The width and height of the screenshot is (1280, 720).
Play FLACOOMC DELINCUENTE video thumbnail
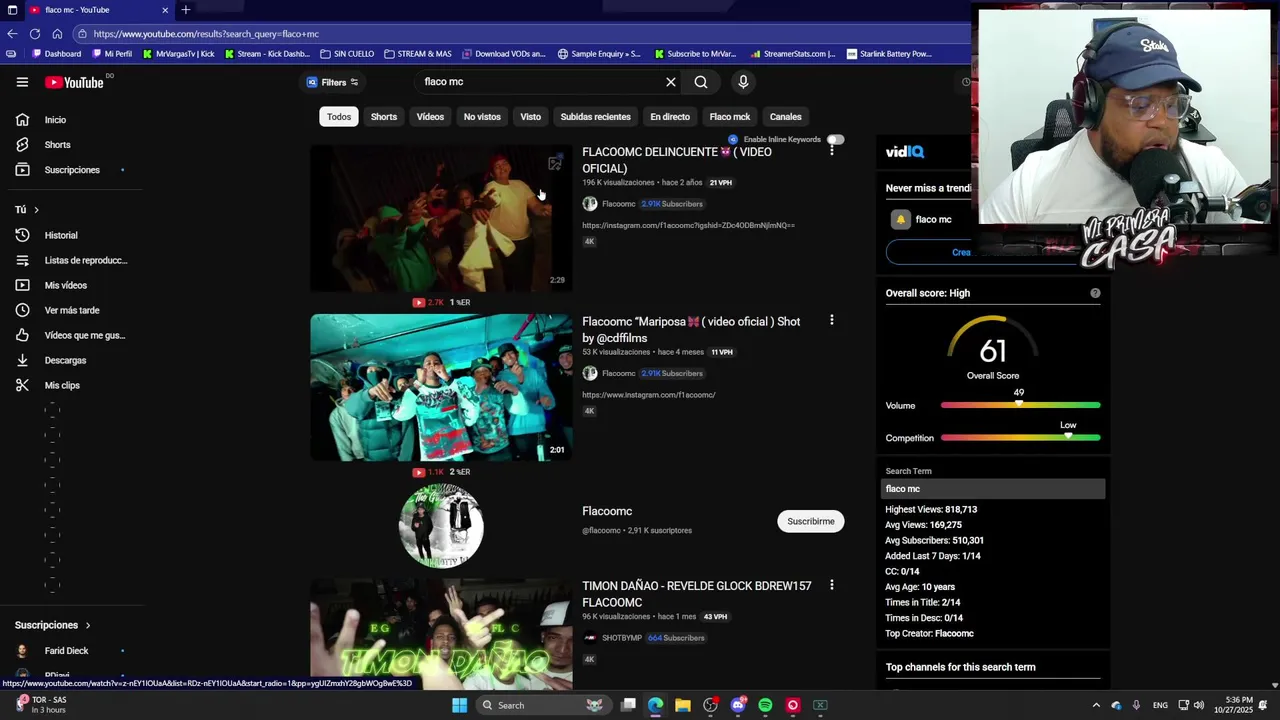(x=441, y=219)
